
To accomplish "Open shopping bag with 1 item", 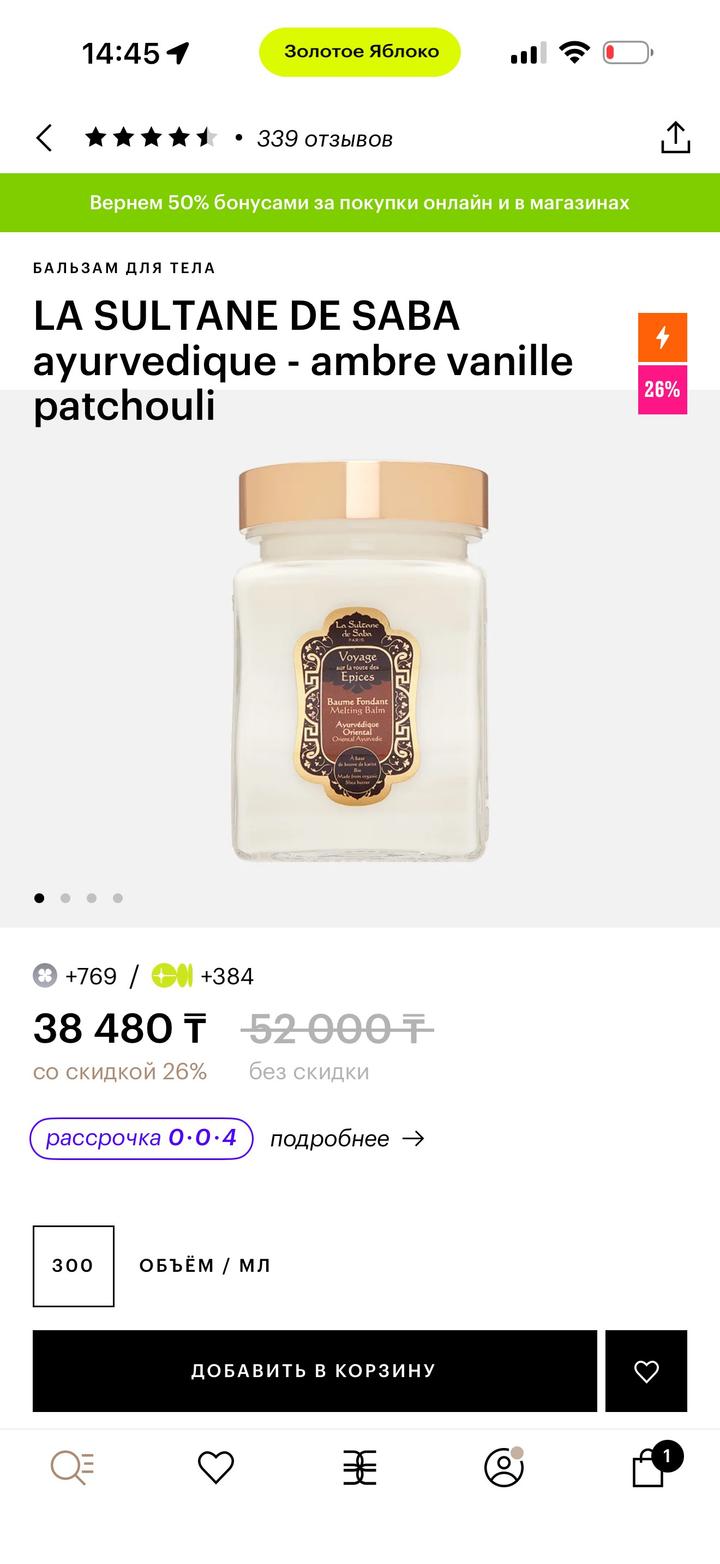I will [650, 1467].
